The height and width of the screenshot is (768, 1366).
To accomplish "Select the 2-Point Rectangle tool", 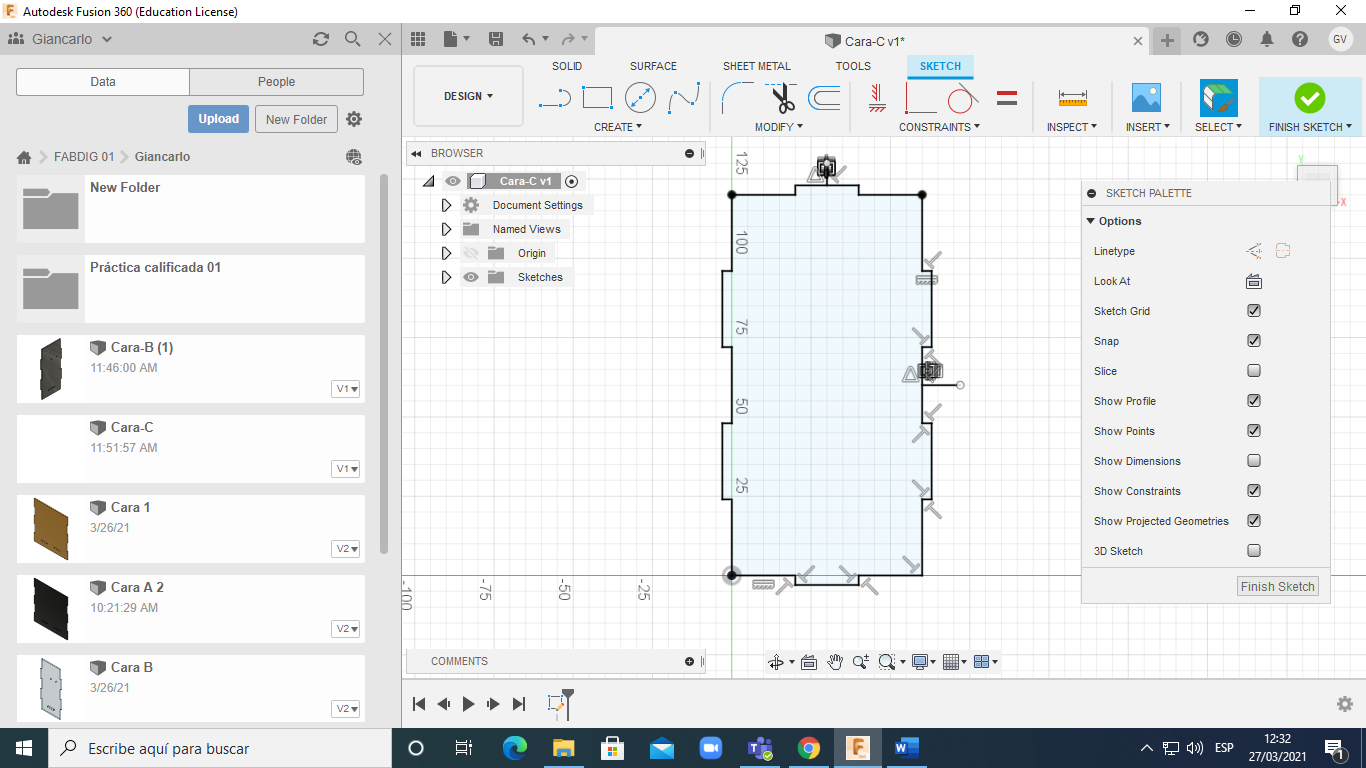I will (x=597, y=98).
